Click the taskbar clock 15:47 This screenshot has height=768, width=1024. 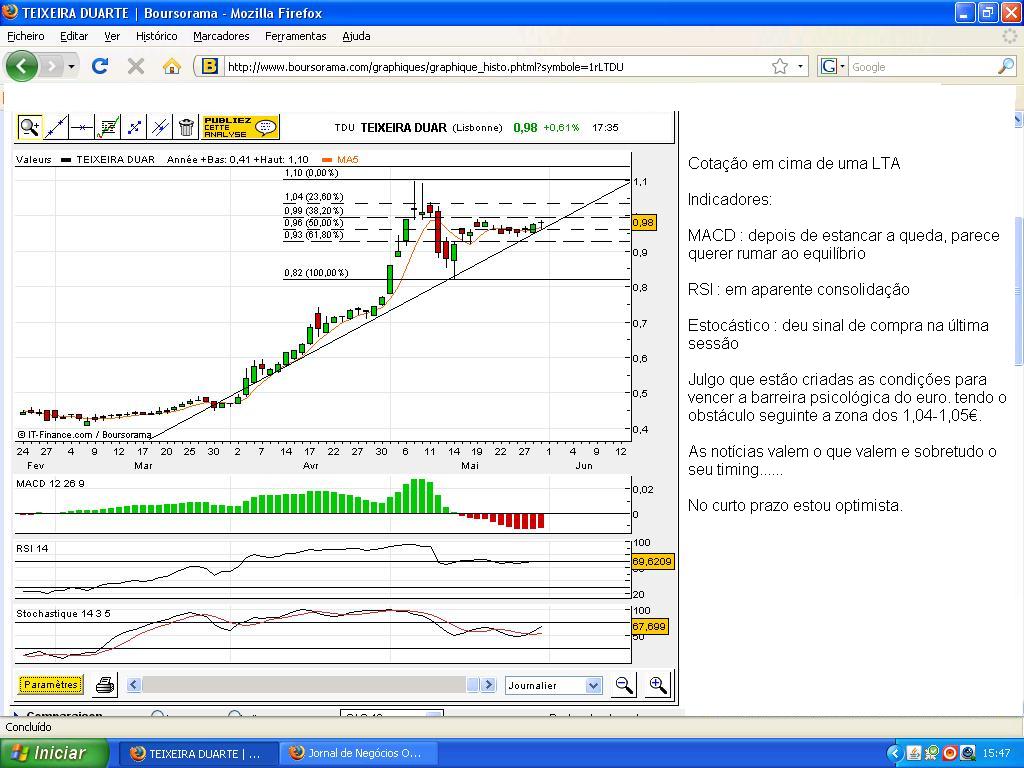[x=997, y=754]
